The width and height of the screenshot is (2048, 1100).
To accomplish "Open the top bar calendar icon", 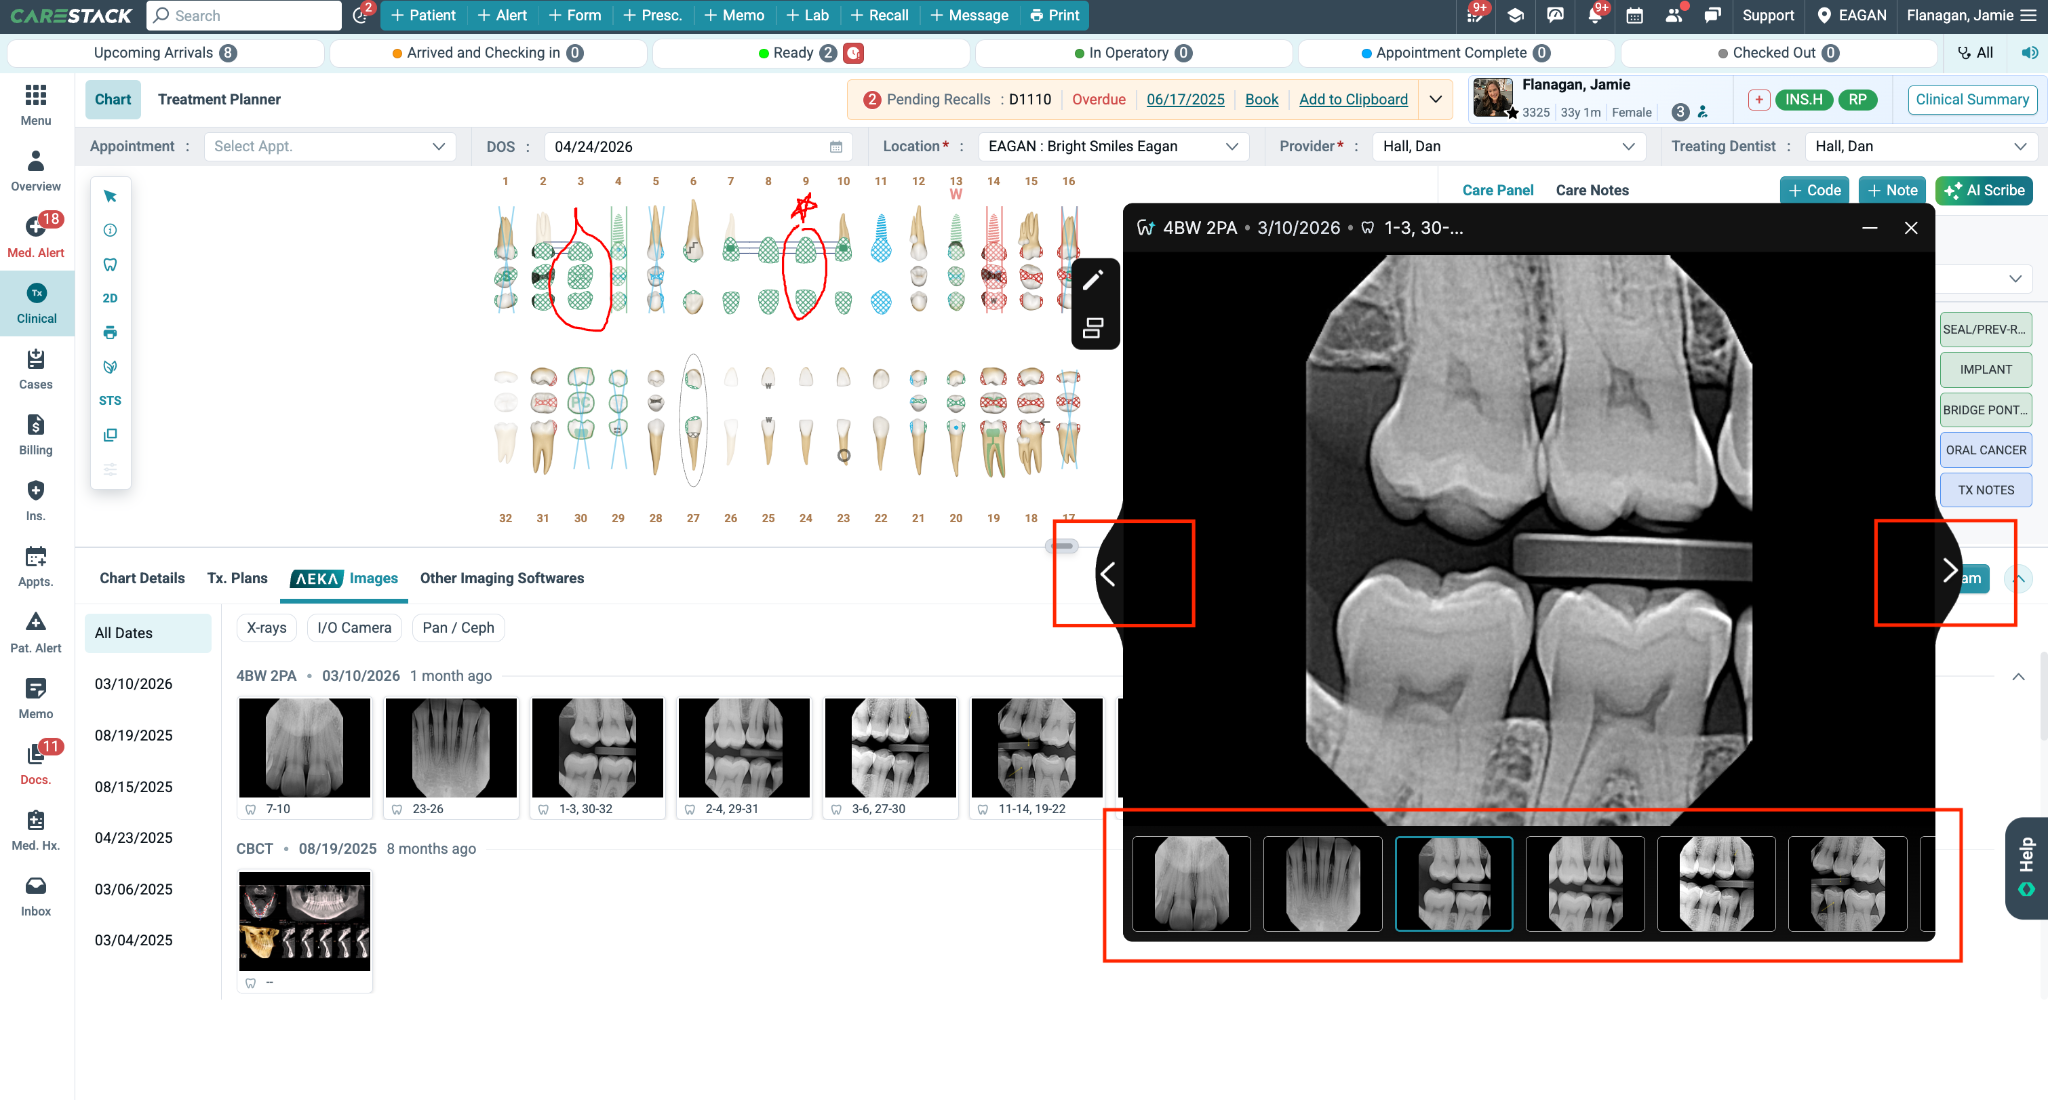I will coord(1635,15).
